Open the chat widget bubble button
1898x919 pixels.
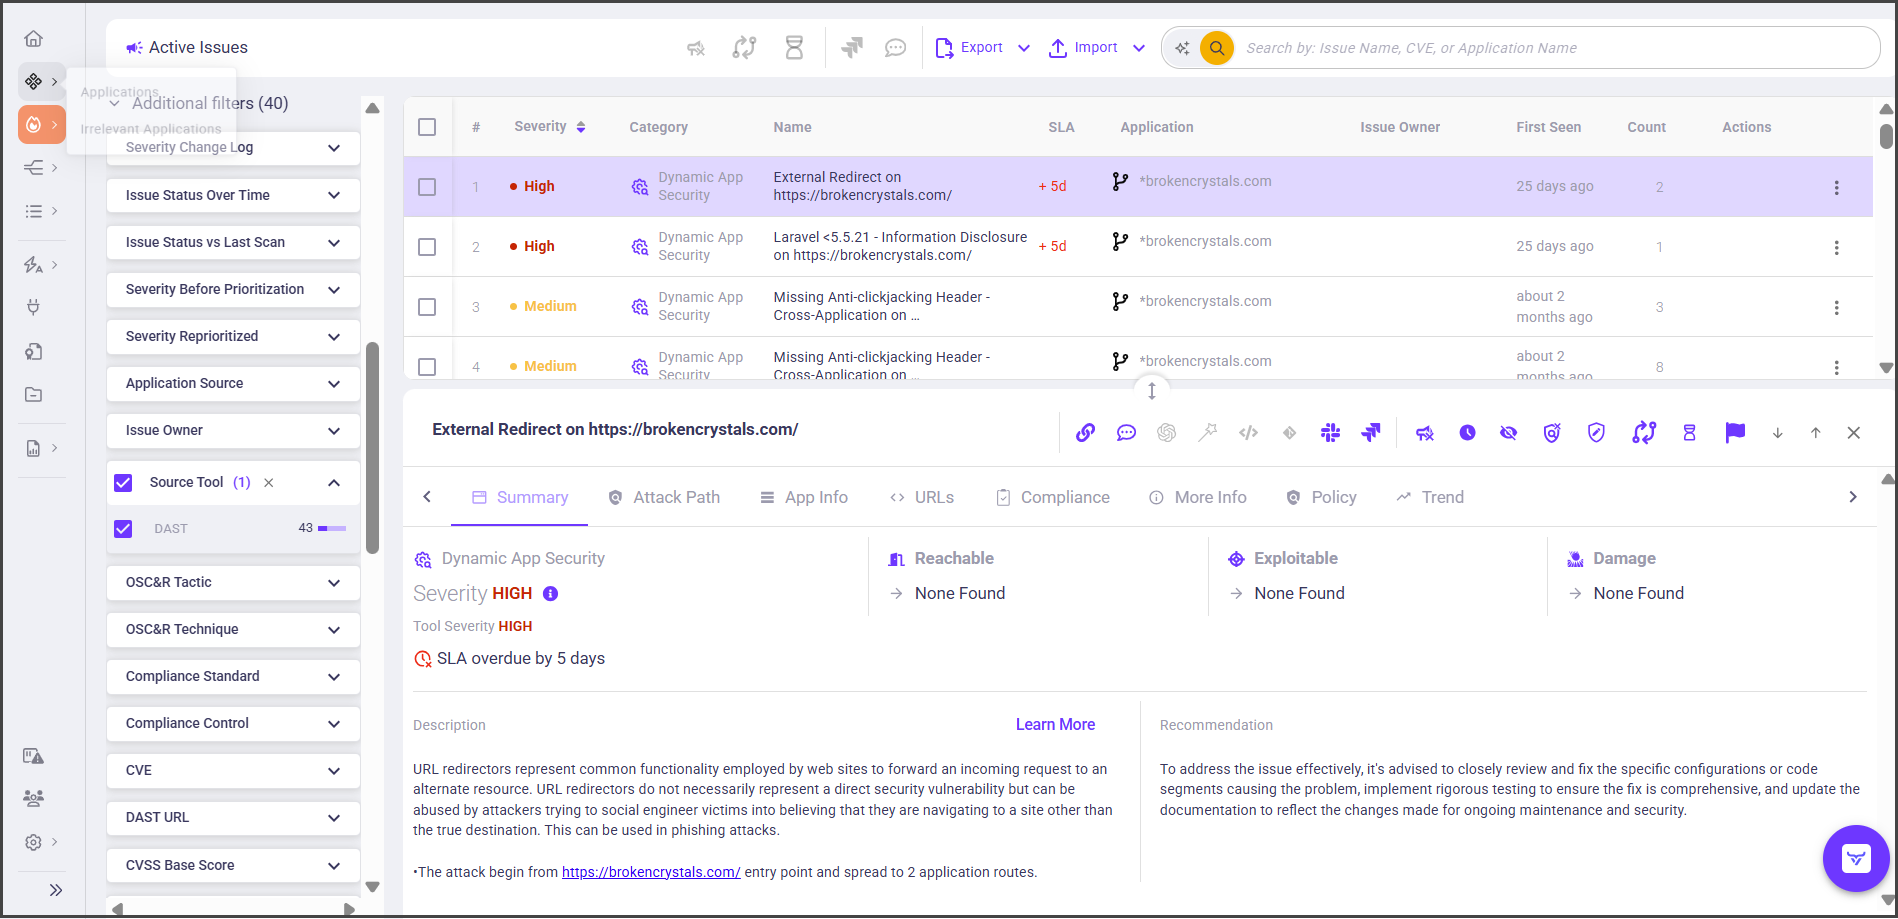click(1856, 858)
